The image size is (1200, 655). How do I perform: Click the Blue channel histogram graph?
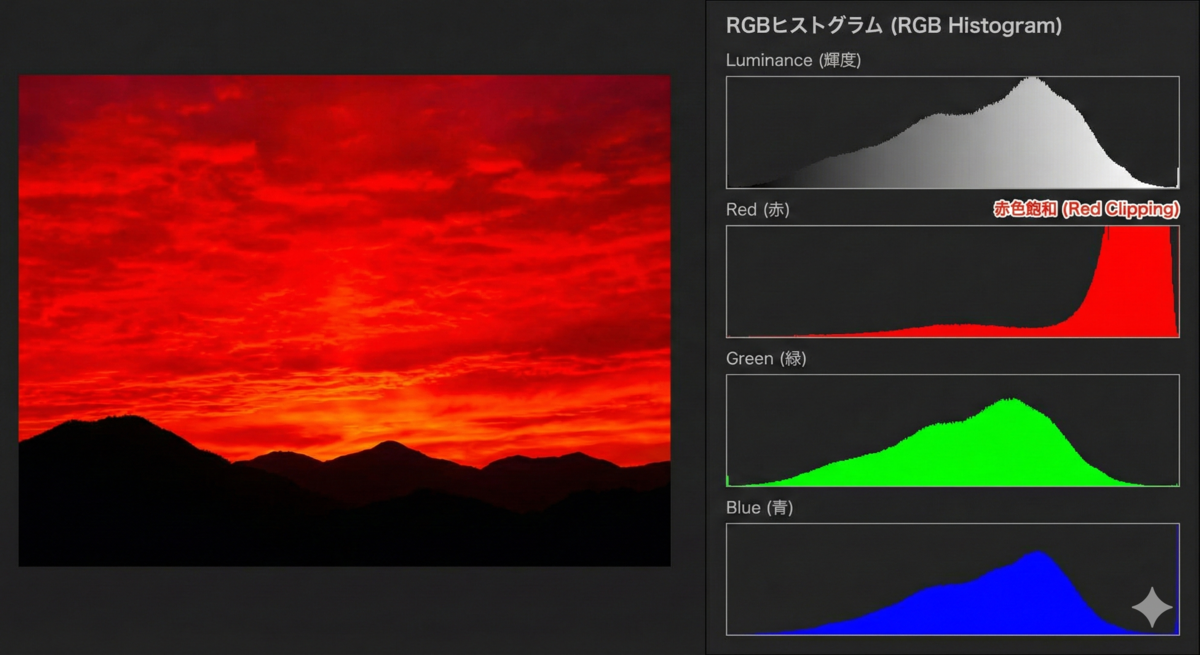pos(953,579)
